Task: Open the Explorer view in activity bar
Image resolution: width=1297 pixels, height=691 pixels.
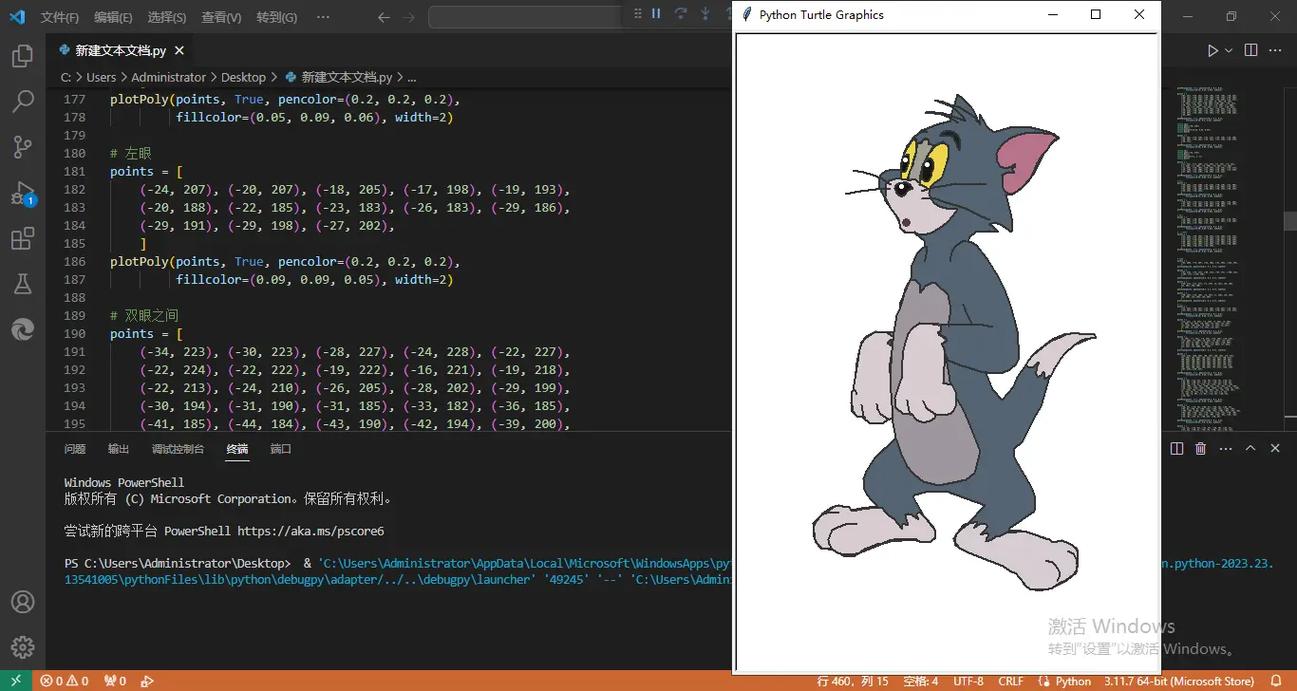Action: tap(22, 56)
